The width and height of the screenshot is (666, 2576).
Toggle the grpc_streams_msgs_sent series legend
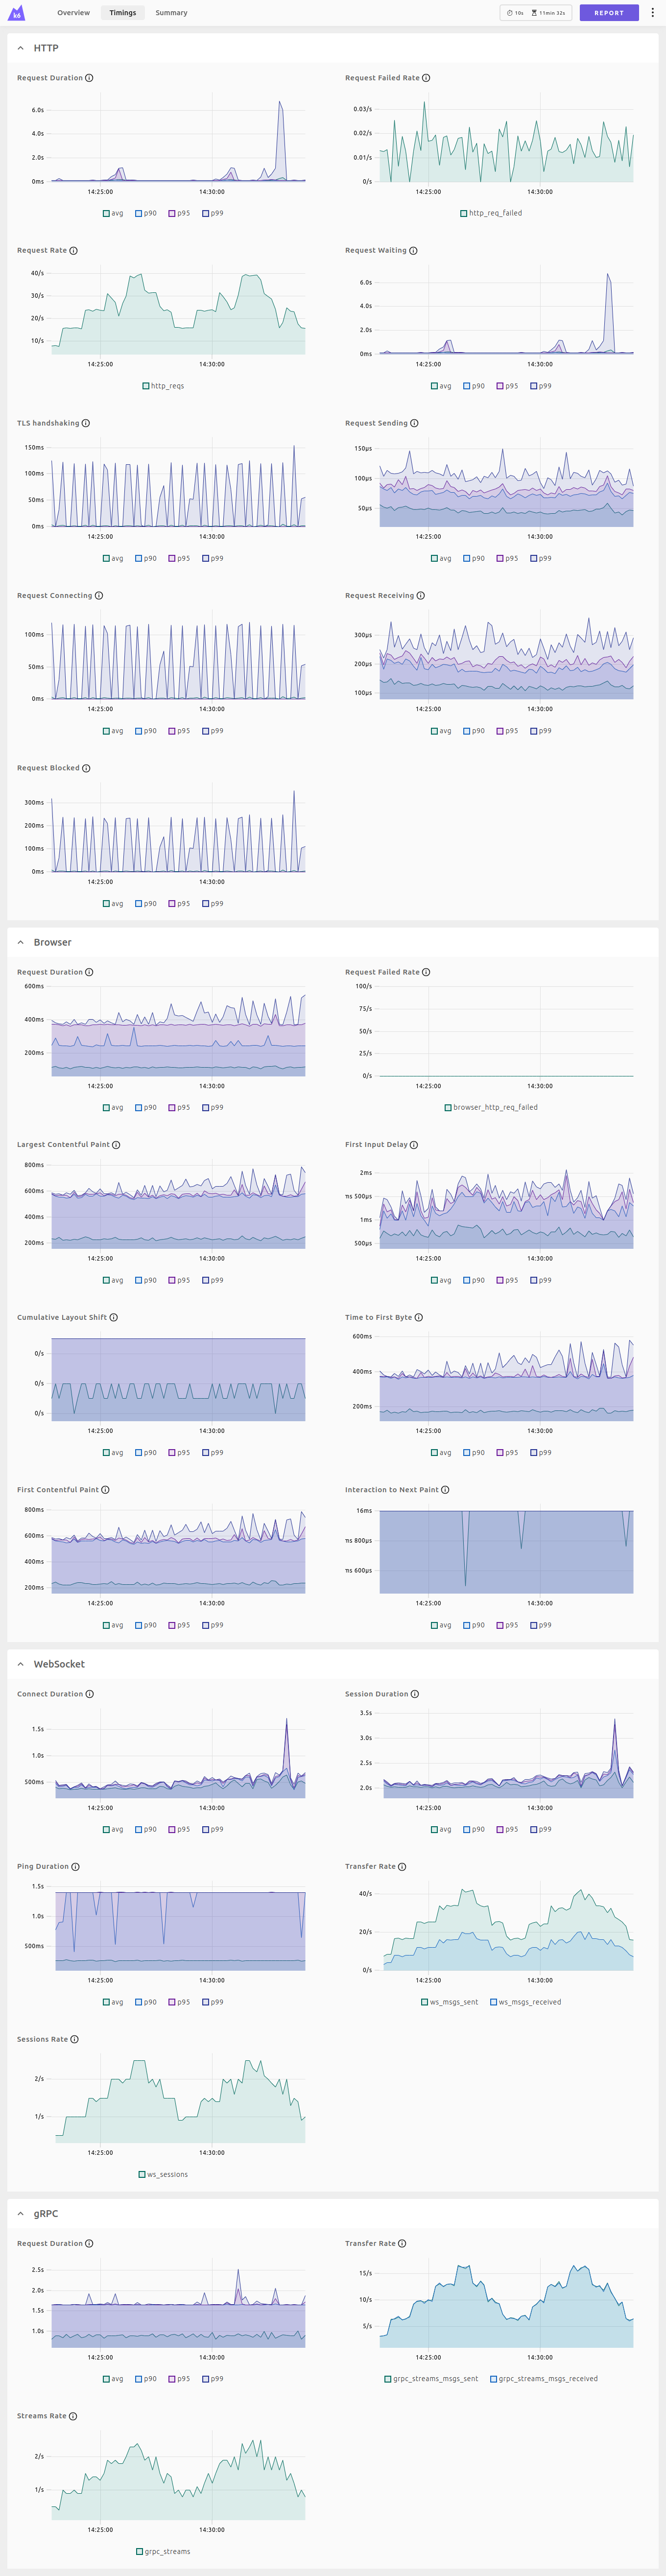[431, 2379]
